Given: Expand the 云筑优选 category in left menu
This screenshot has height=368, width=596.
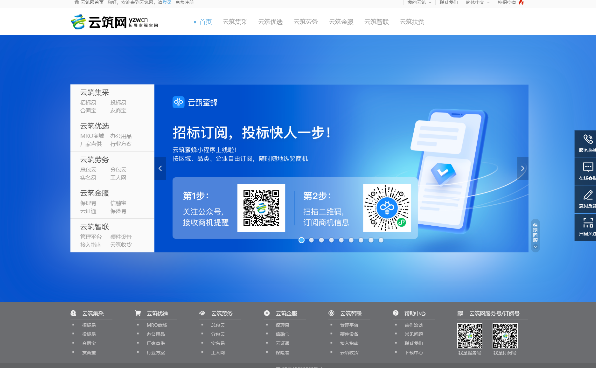Looking at the screenshot, I should 94,126.
